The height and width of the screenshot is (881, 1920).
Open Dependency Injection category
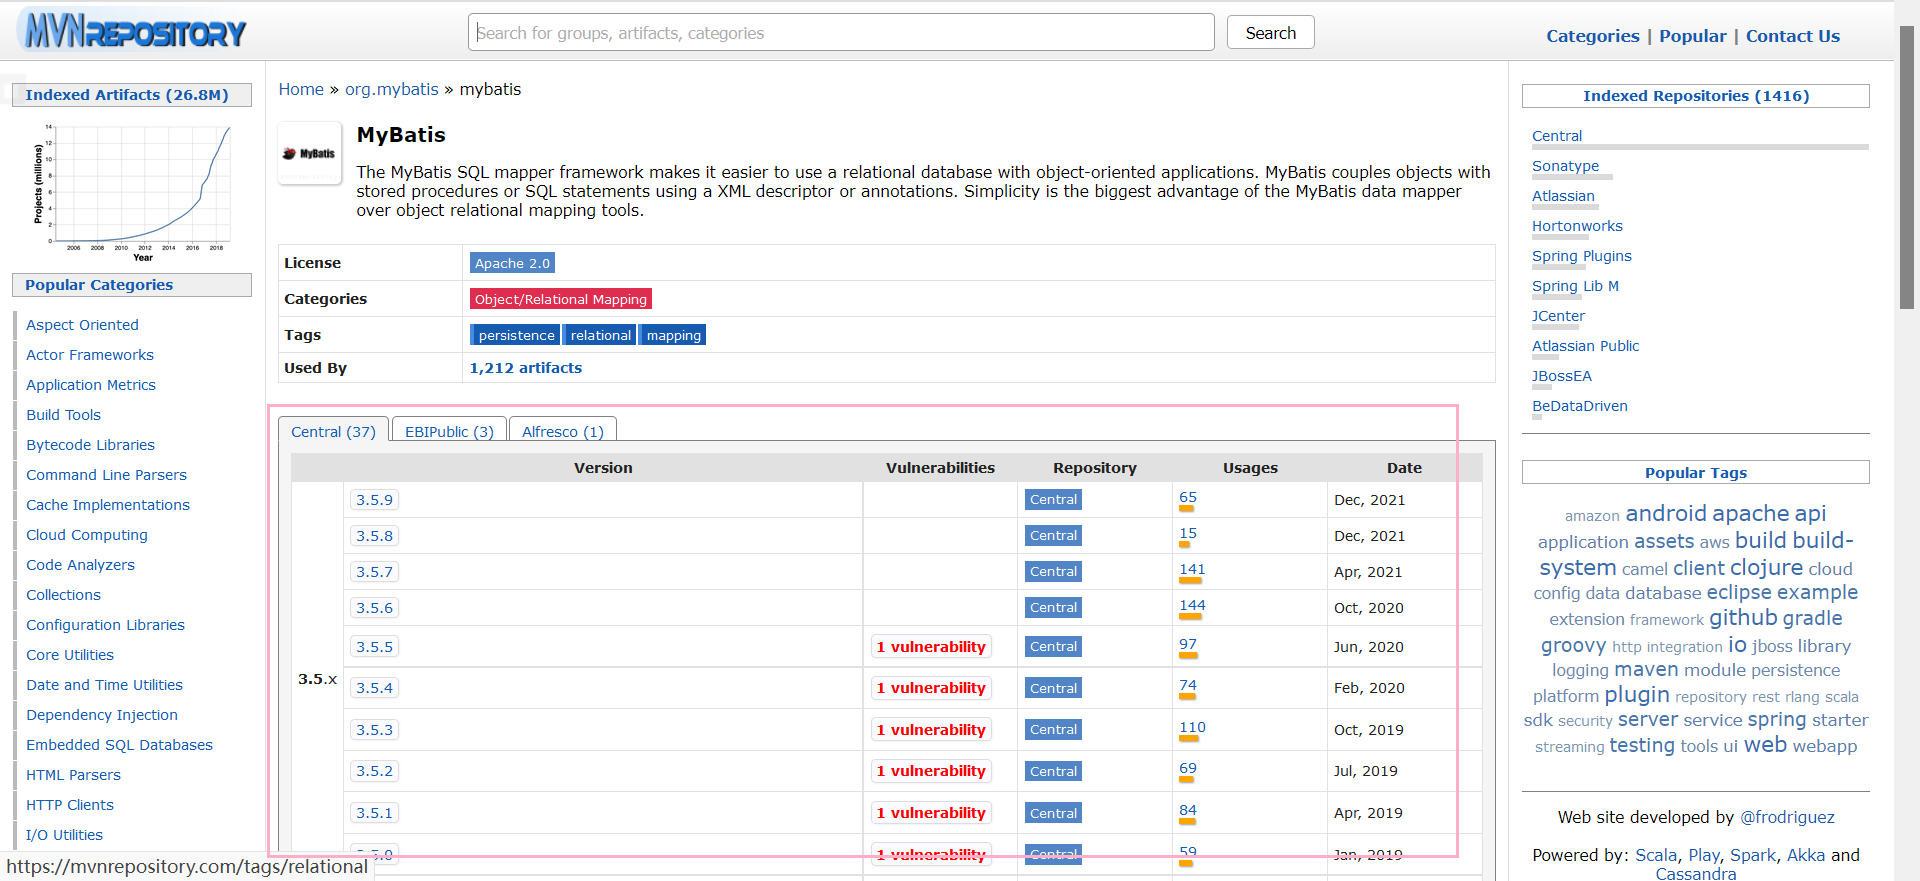[x=102, y=715]
